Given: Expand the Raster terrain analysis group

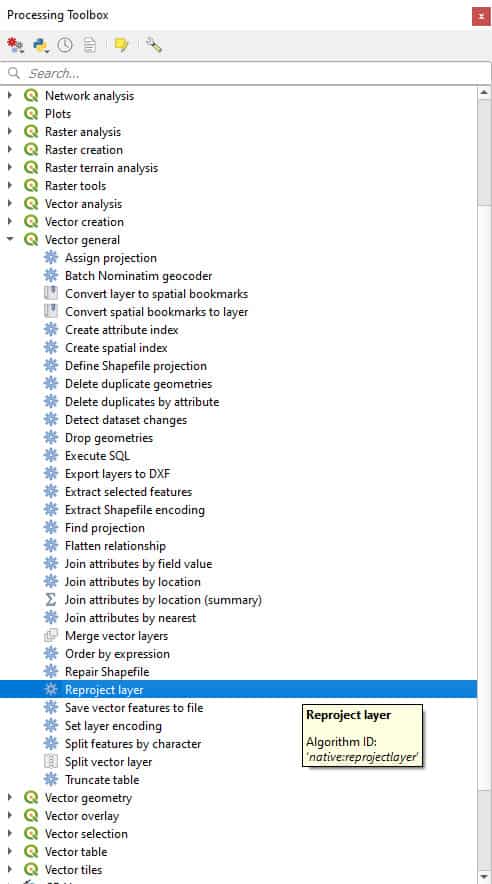Looking at the screenshot, I should click(x=10, y=168).
